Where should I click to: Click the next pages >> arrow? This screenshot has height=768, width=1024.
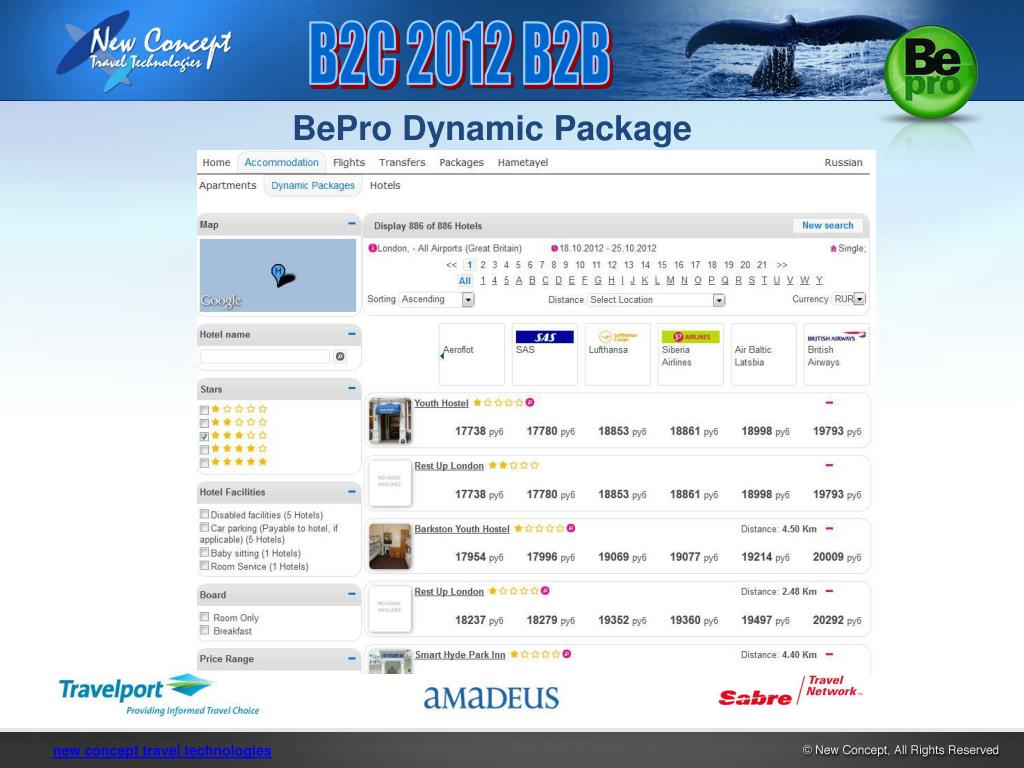782,265
